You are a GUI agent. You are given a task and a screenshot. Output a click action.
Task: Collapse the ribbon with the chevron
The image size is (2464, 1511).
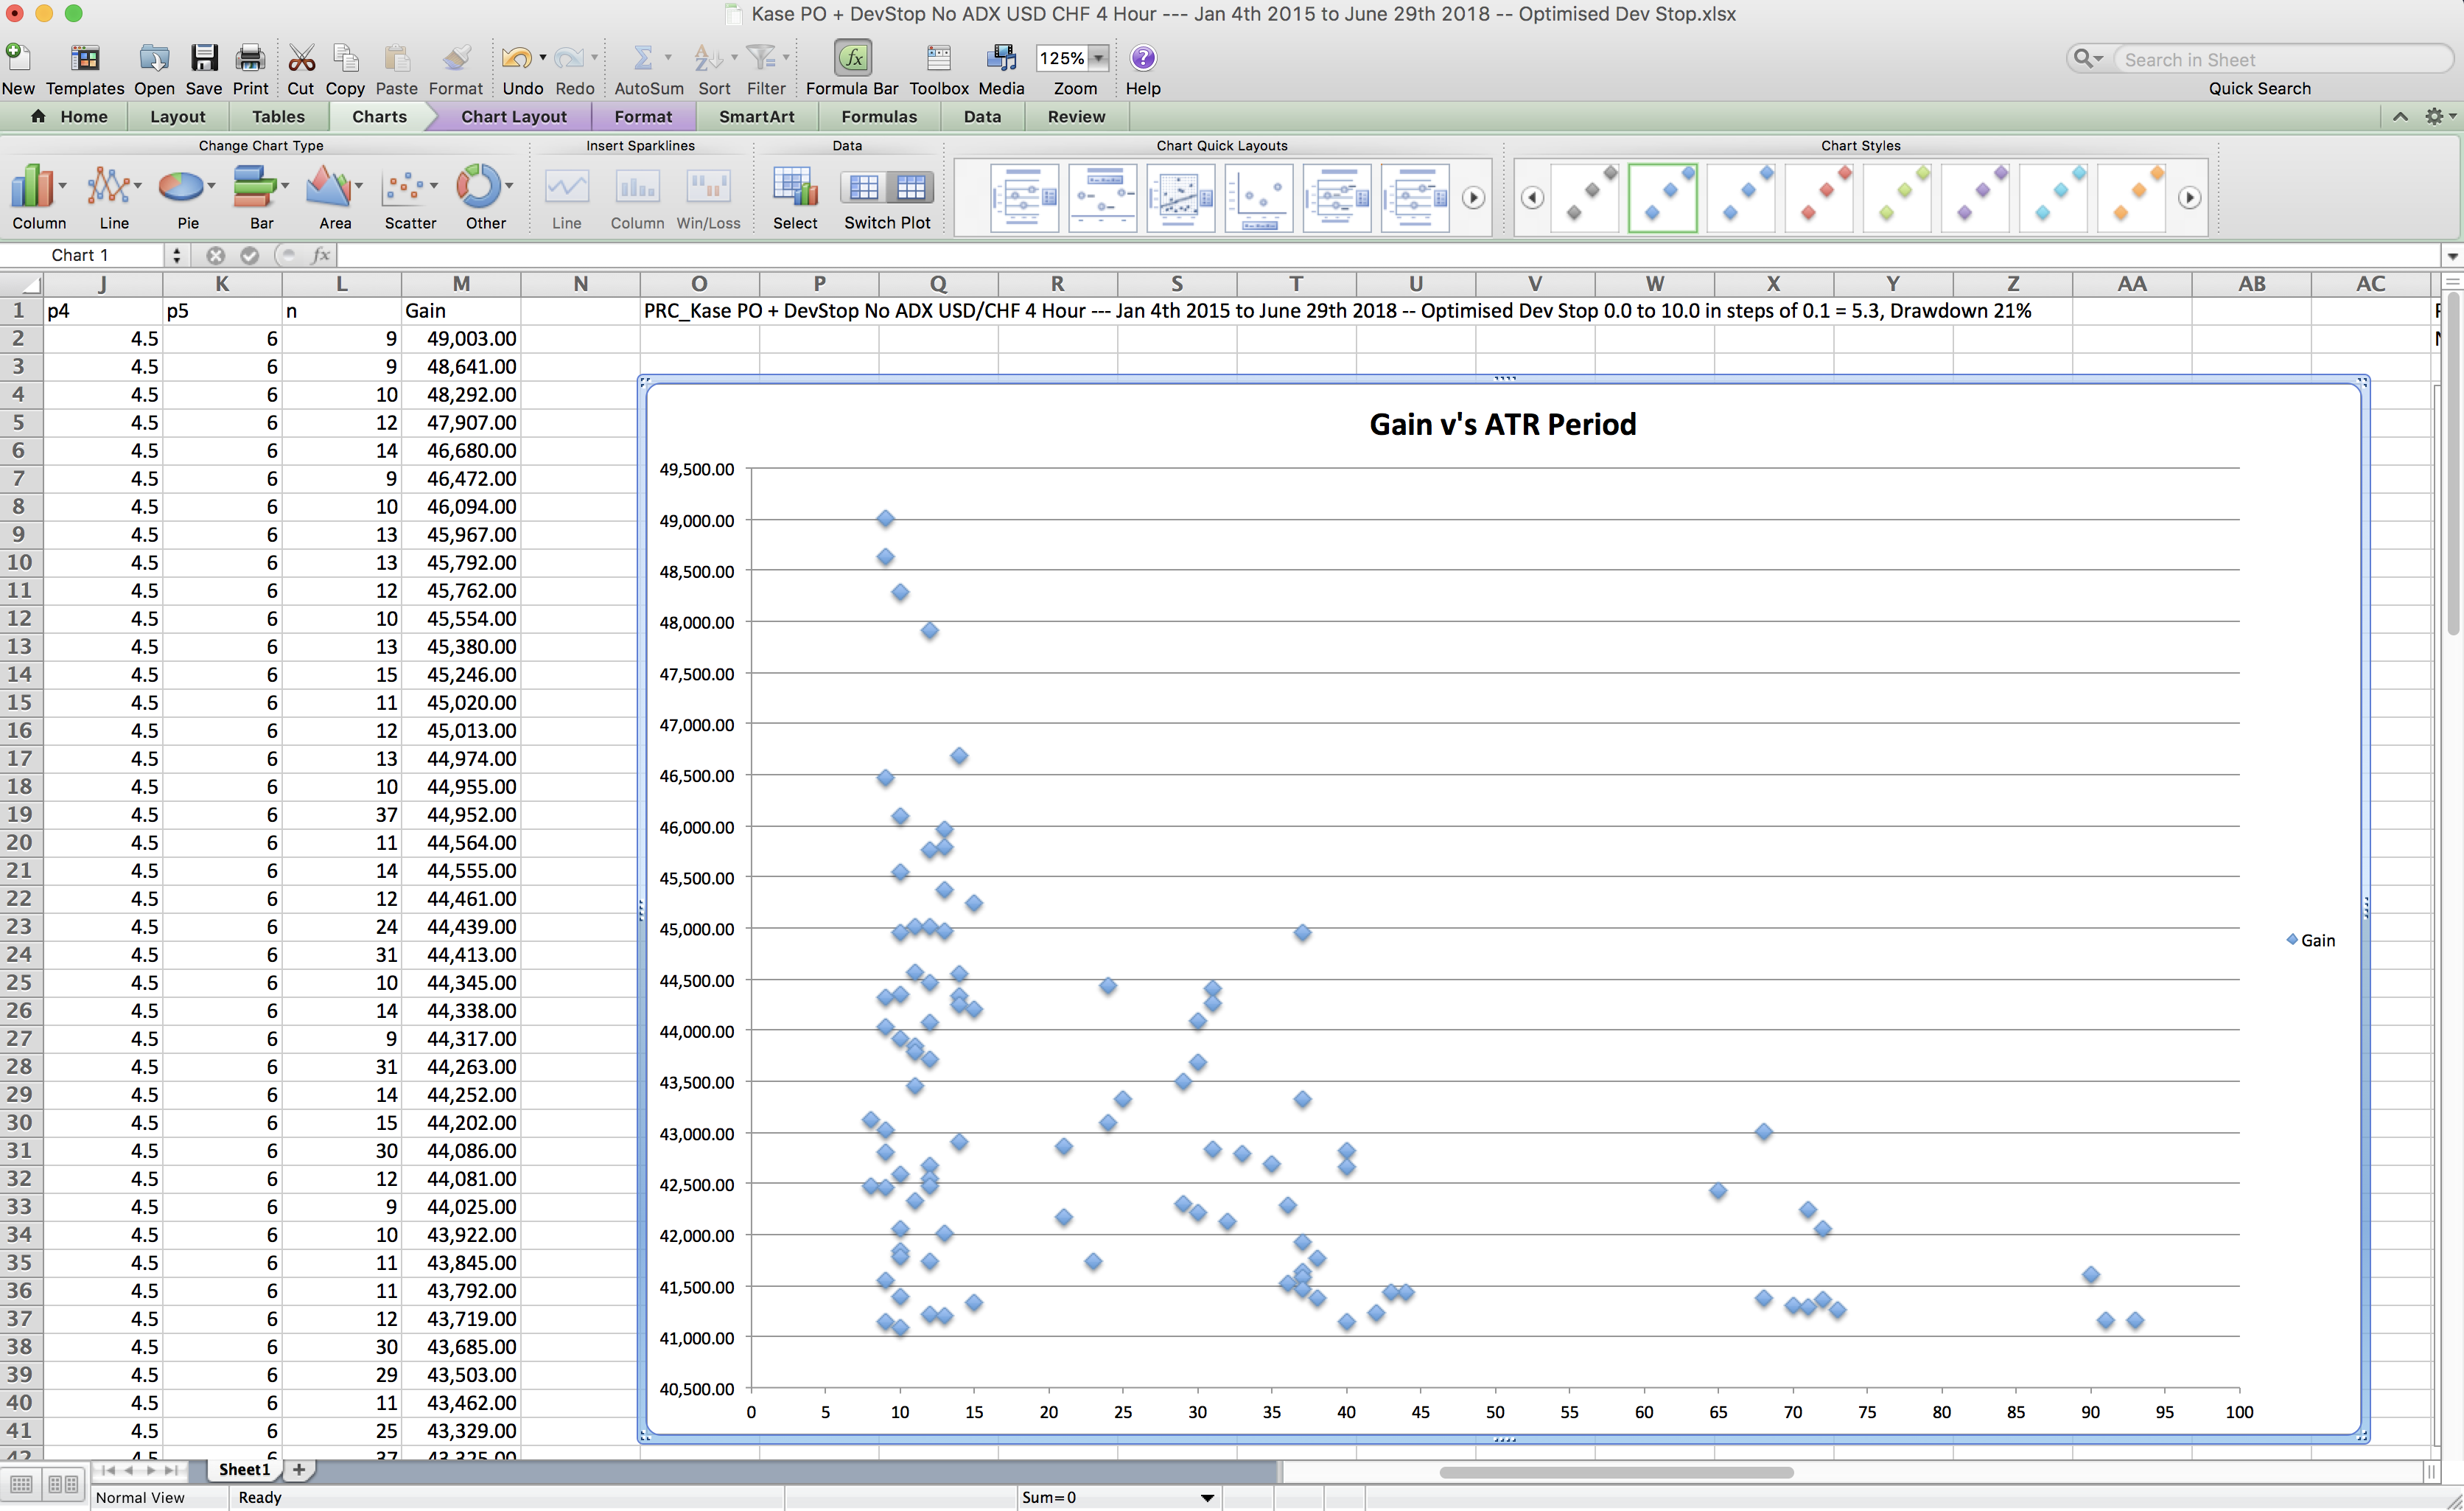coord(2400,117)
